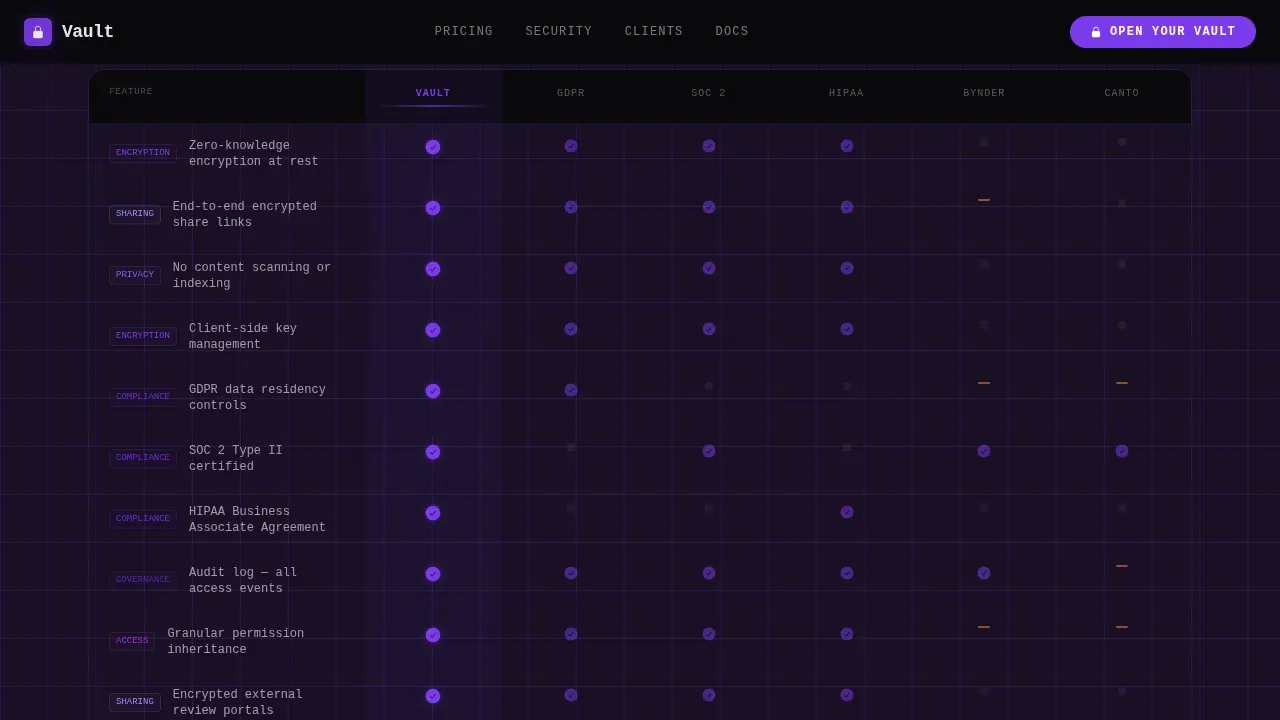Click the Feature column header label
1280x720 pixels.
(x=131, y=92)
